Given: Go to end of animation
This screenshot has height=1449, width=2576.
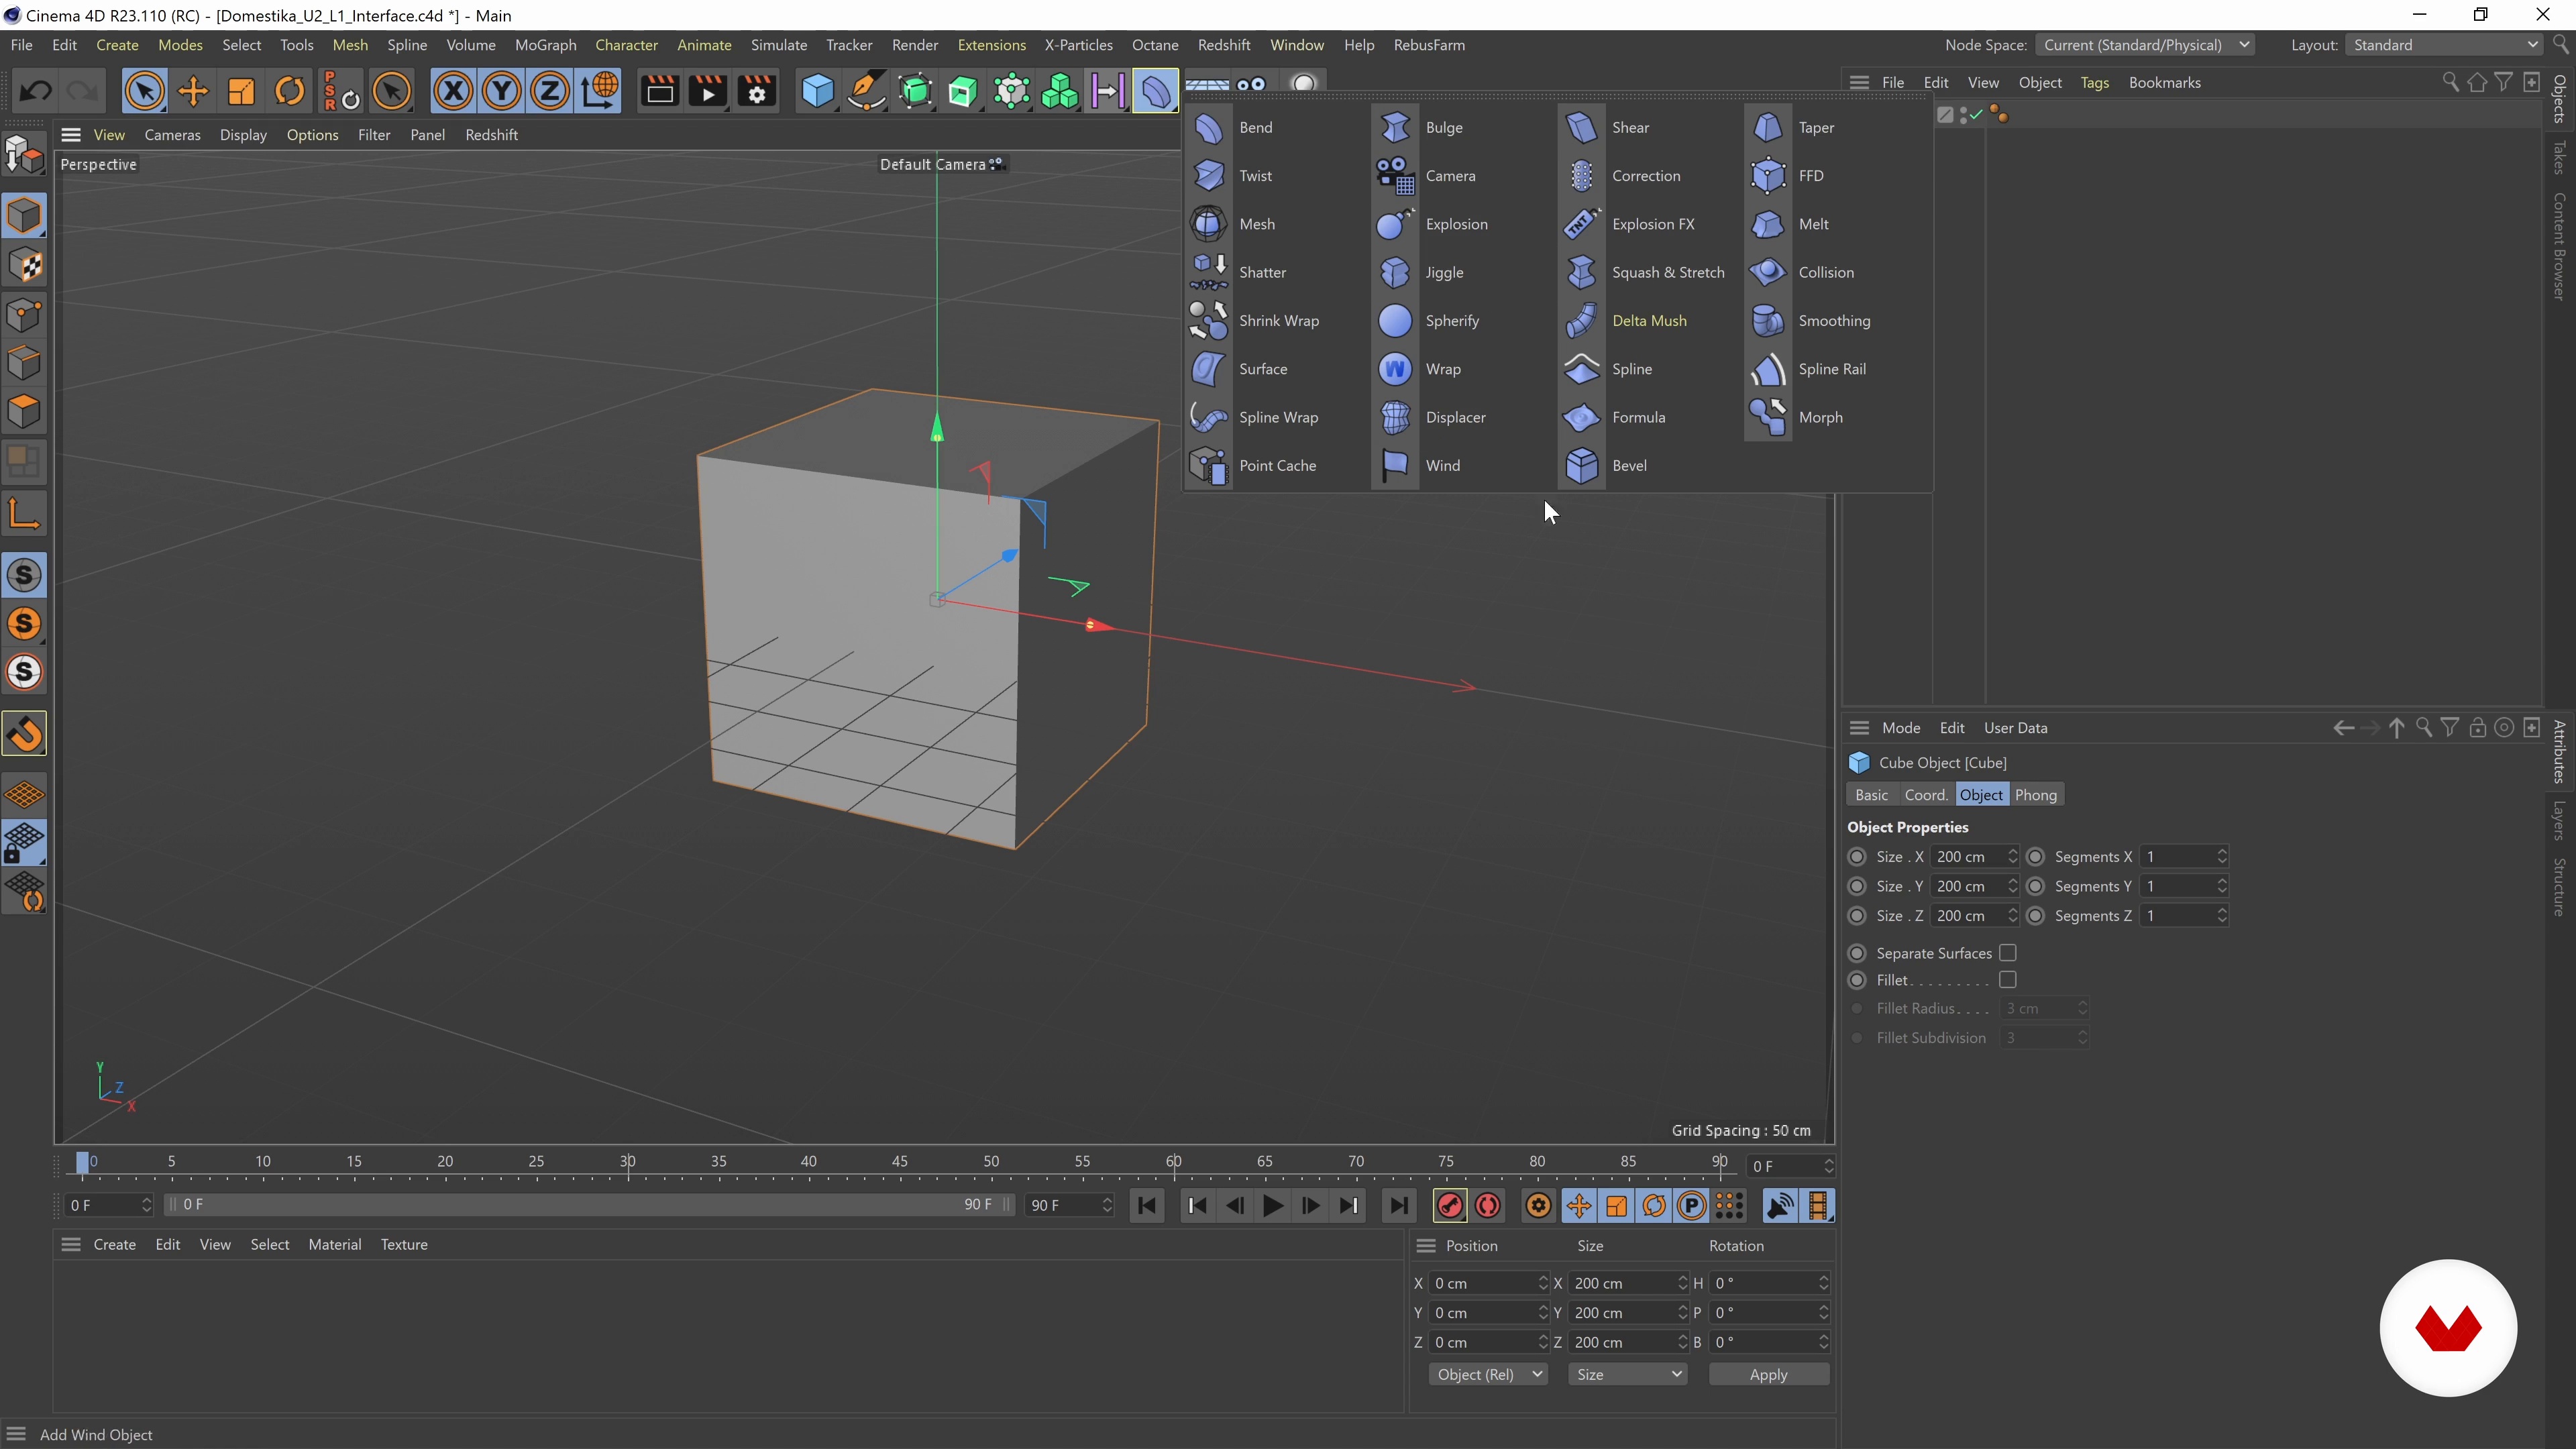Looking at the screenshot, I should 1398,1206.
